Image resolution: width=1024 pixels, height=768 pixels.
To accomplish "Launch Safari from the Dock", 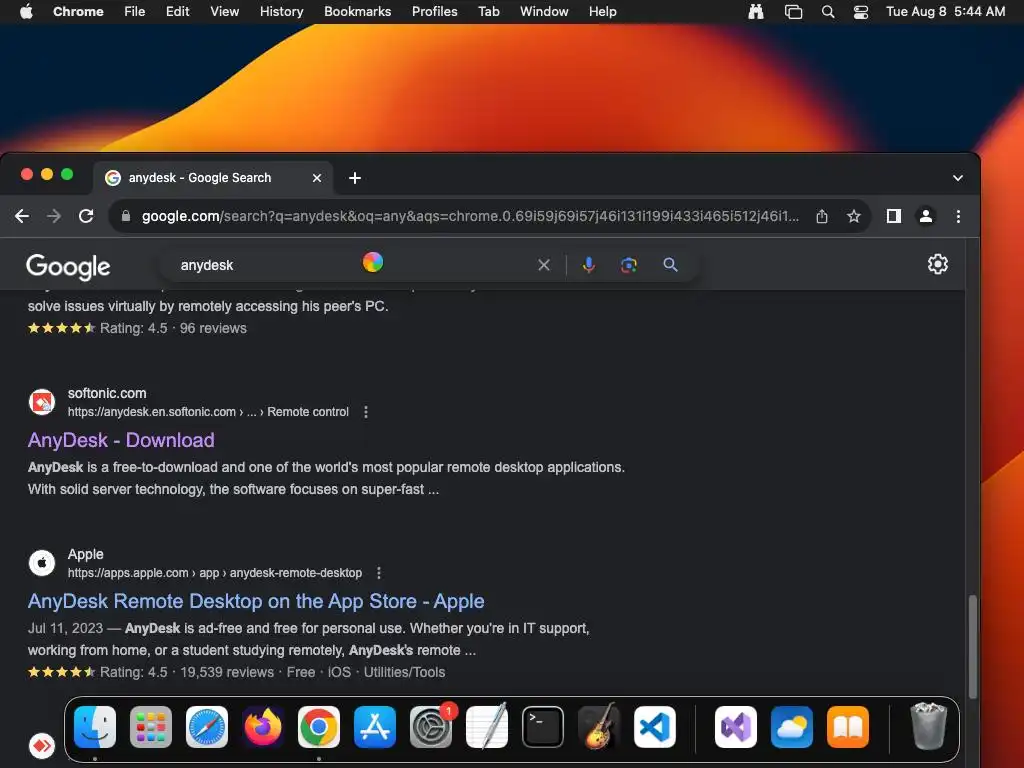I will [207, 727].
